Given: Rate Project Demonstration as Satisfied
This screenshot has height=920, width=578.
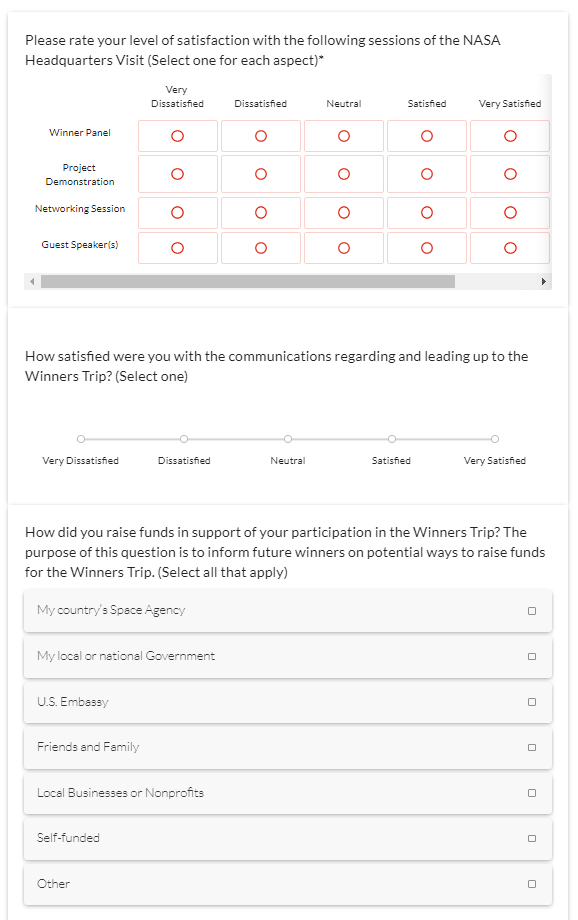Looking at the screenshot, I should [427, 174].
